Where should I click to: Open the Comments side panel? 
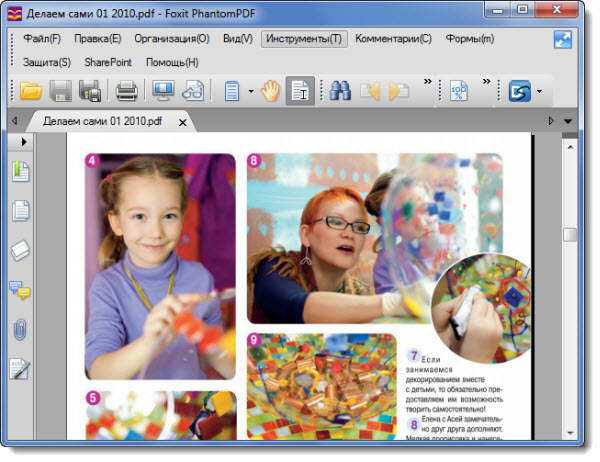20,290
